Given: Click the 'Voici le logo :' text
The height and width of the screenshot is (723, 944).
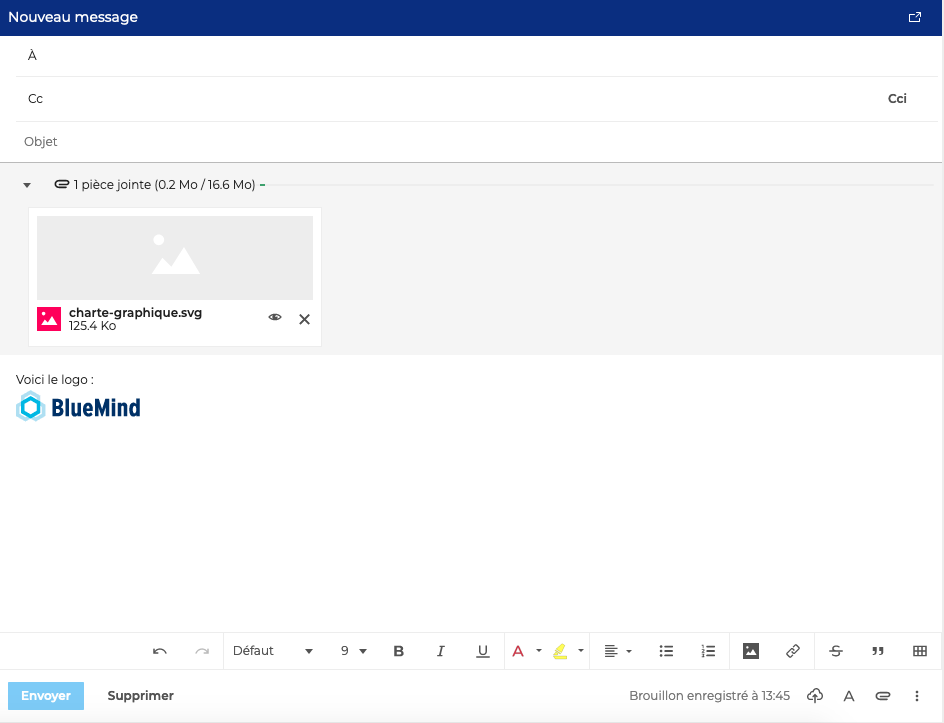Looking at the screenshot, I should [55, 380].
